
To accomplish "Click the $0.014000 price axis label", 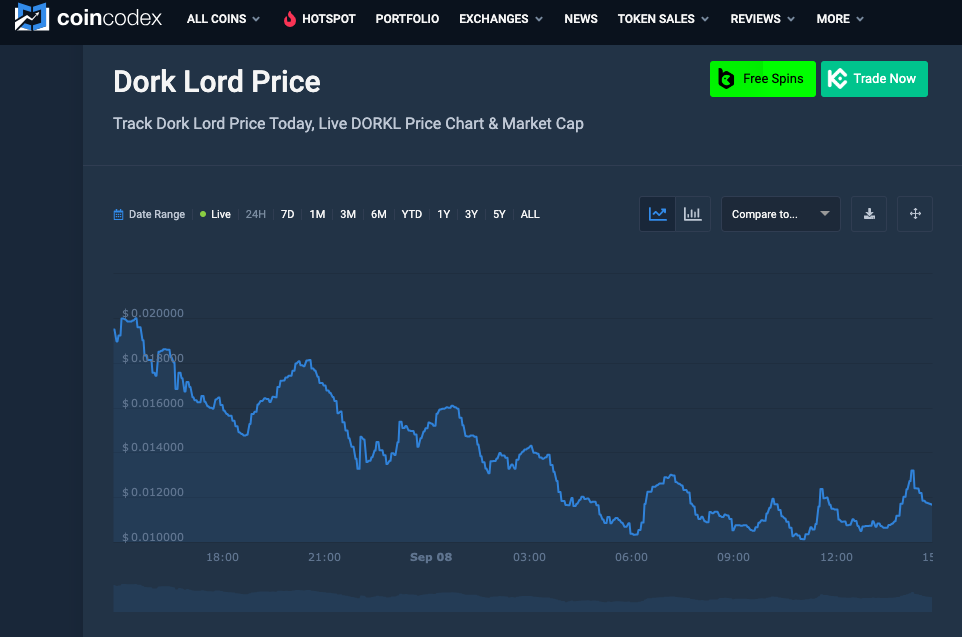I will tap(153, 447).
